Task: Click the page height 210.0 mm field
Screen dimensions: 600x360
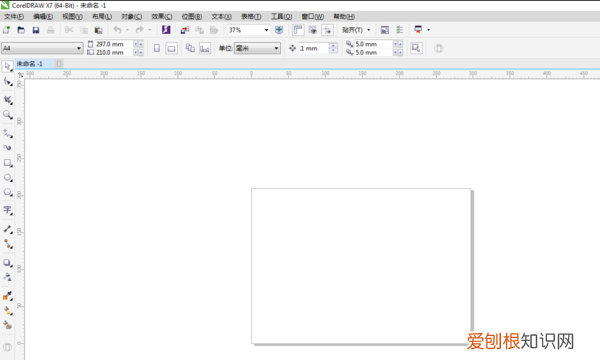Action: click(114, 52)
